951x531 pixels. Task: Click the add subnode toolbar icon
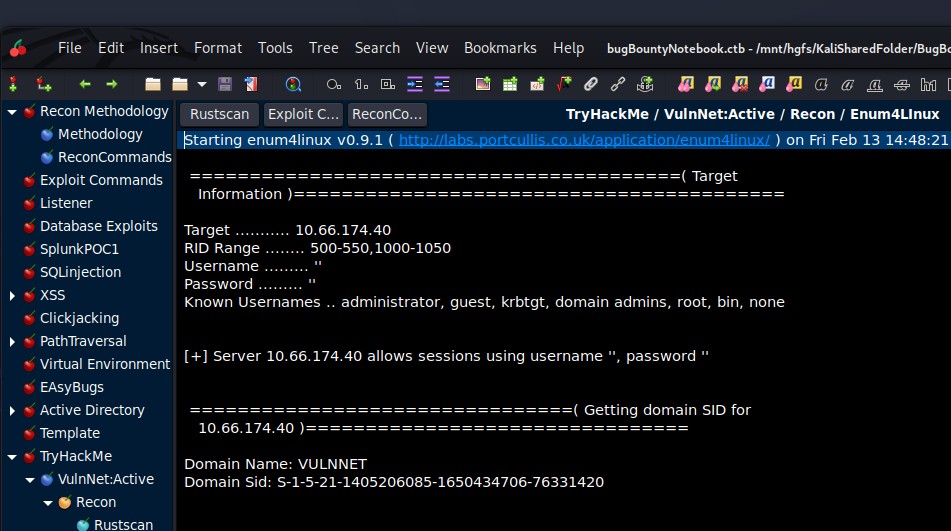(x=43, y=84)
